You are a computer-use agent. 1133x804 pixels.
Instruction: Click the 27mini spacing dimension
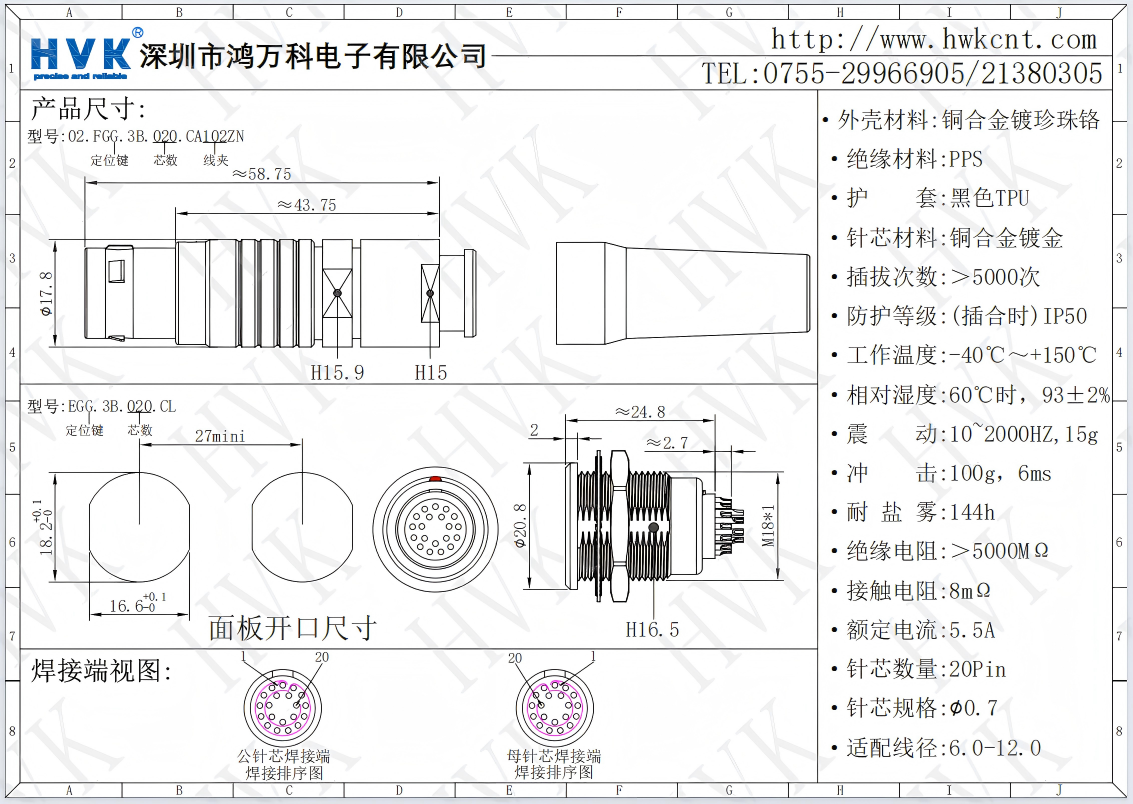220,436
